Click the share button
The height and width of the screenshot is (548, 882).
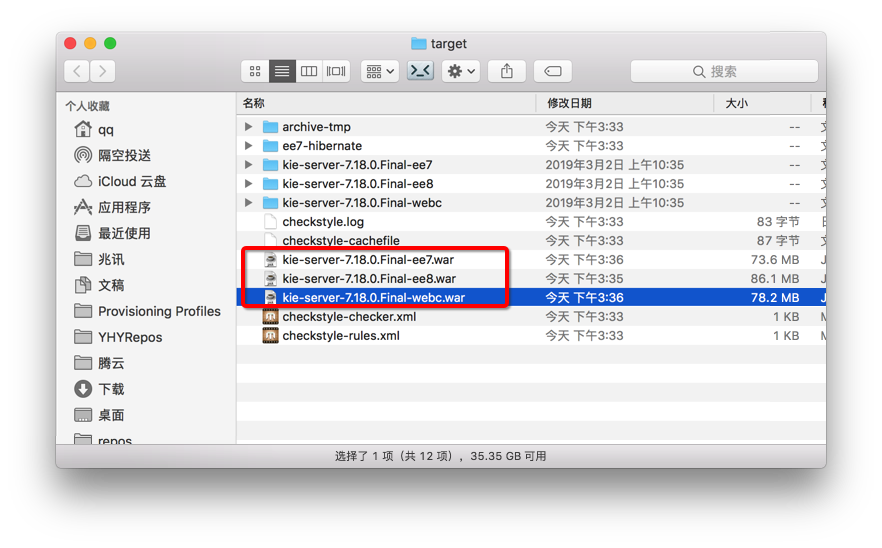(x=507, y=71)
